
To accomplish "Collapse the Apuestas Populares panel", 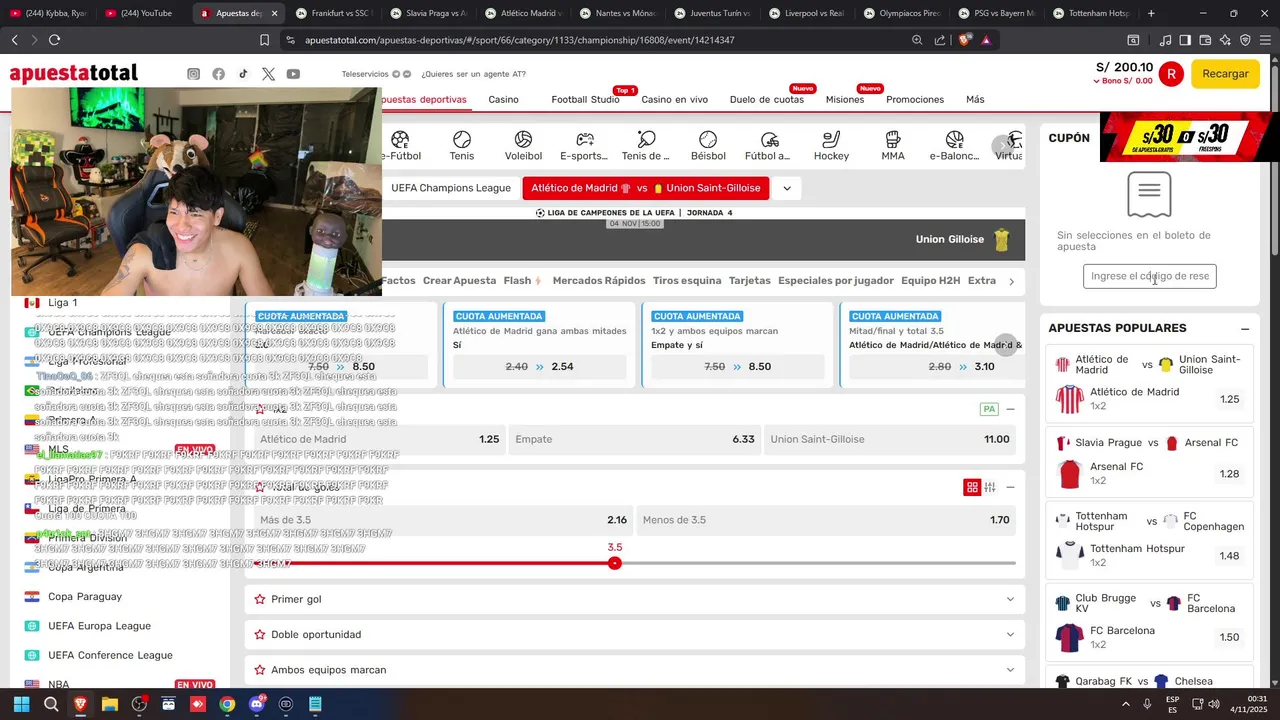I will pos(1245,329).
